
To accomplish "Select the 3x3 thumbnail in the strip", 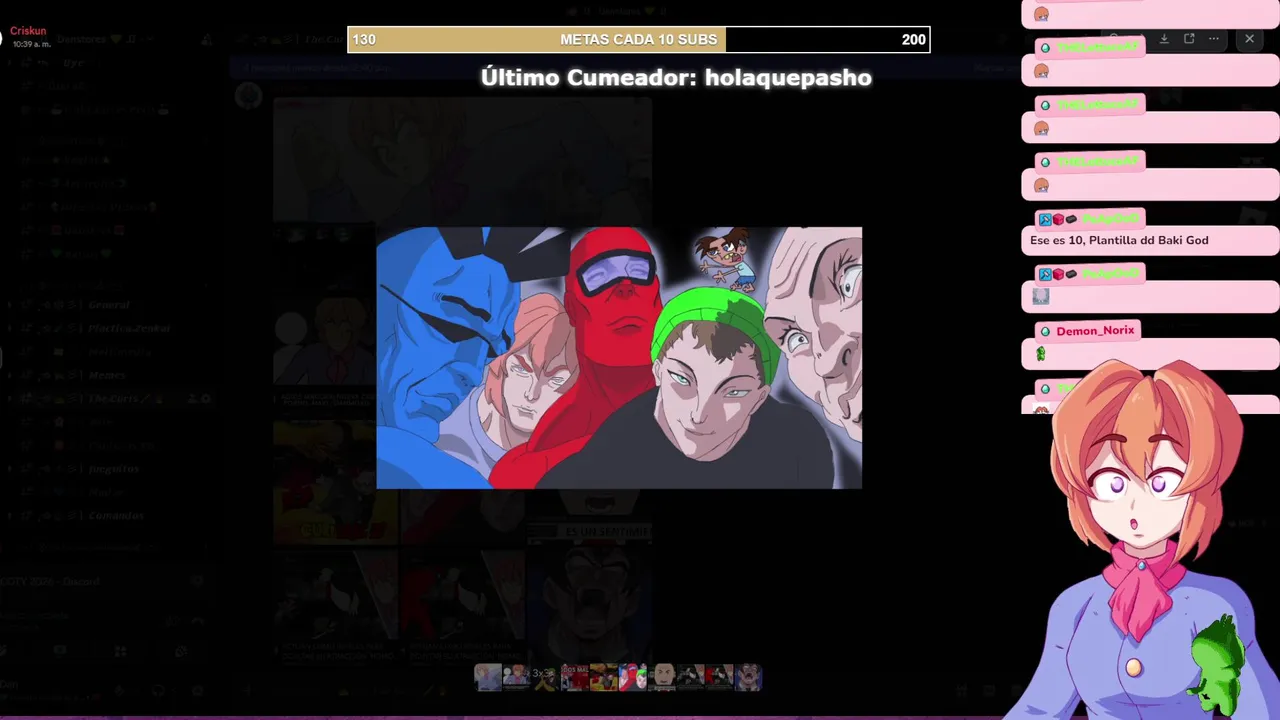I will click(545, 677).
